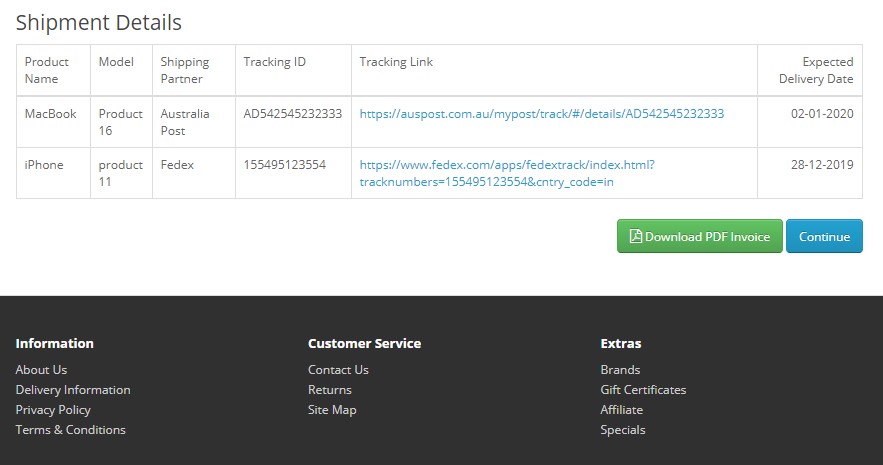Click the Extras footer heading
Image resolution: width=883 pixels, height=465 pixels.
[621, 343]
